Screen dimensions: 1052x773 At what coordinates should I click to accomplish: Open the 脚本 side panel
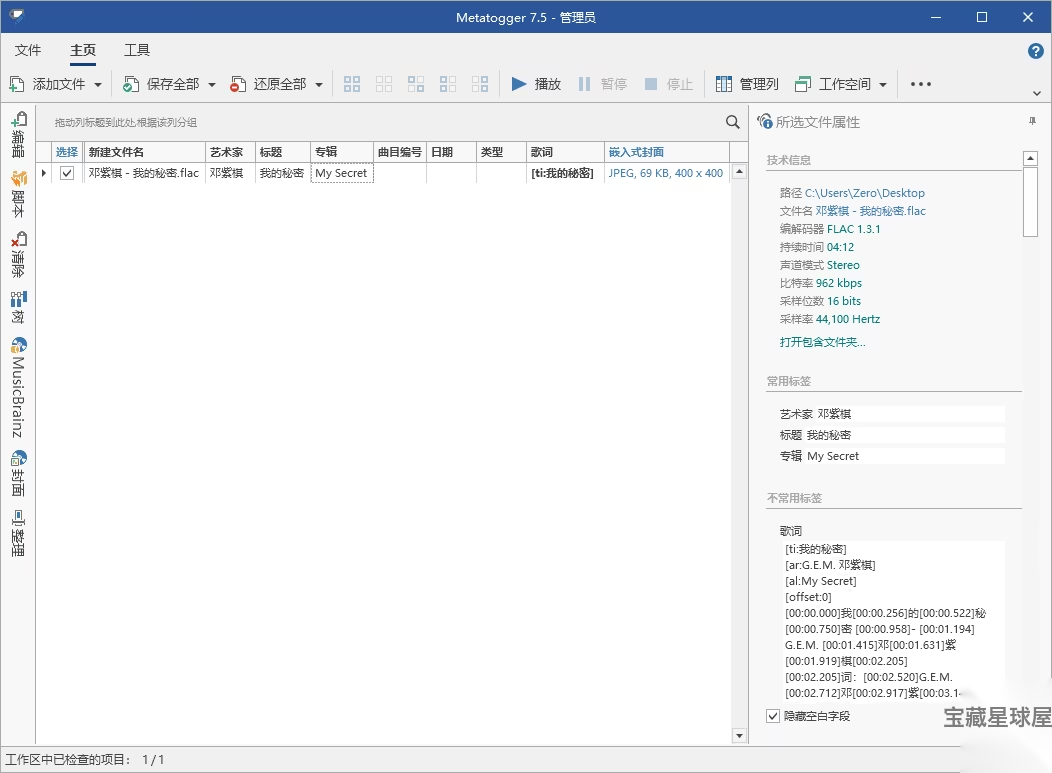click(18, 194)
